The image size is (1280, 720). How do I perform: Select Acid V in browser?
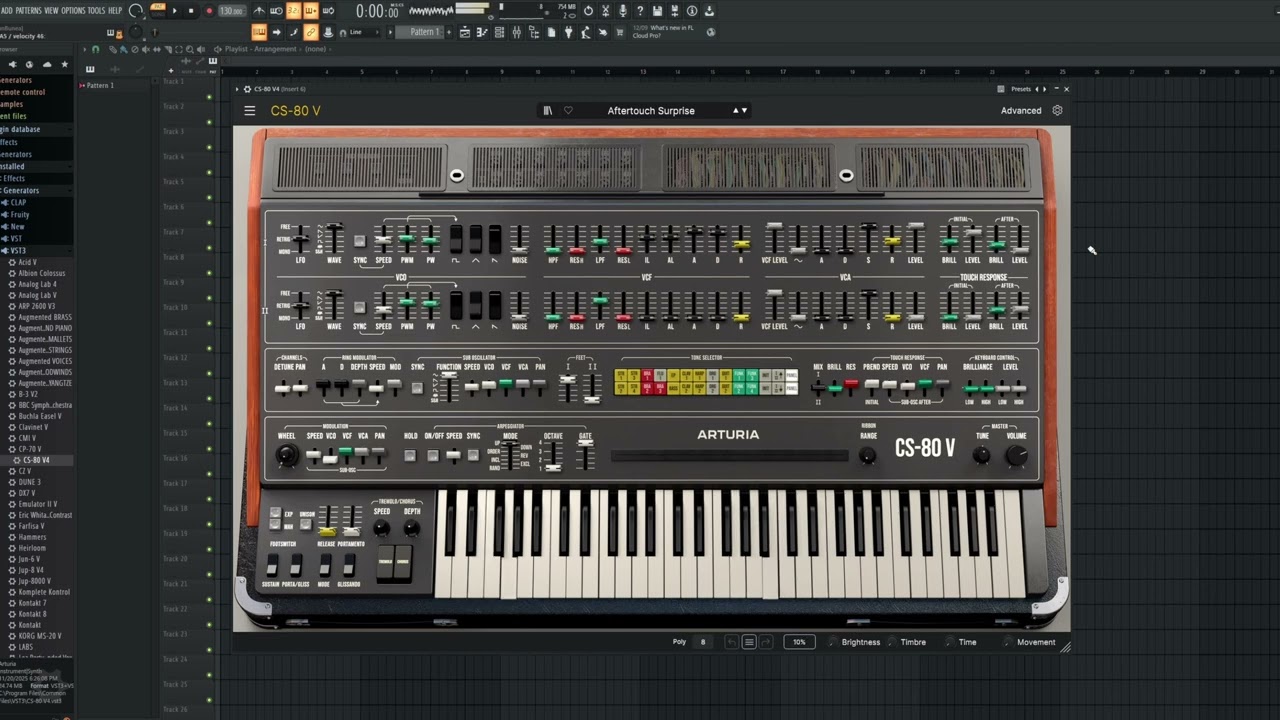click(27, 262)
